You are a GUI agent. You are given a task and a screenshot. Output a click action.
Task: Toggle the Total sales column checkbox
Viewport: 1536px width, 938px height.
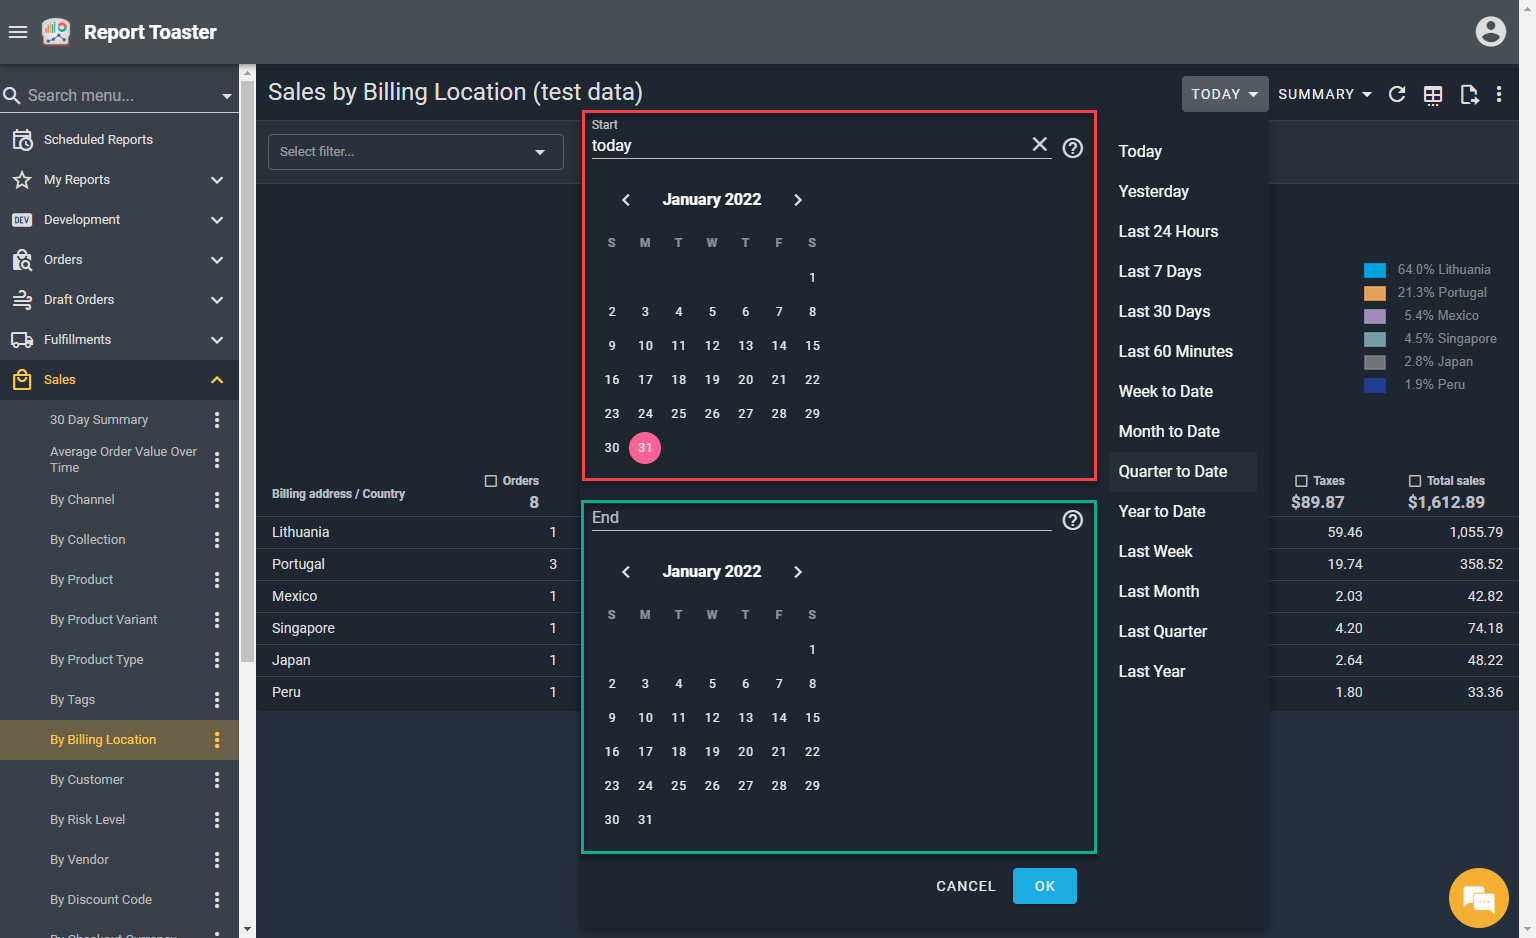1415,481
